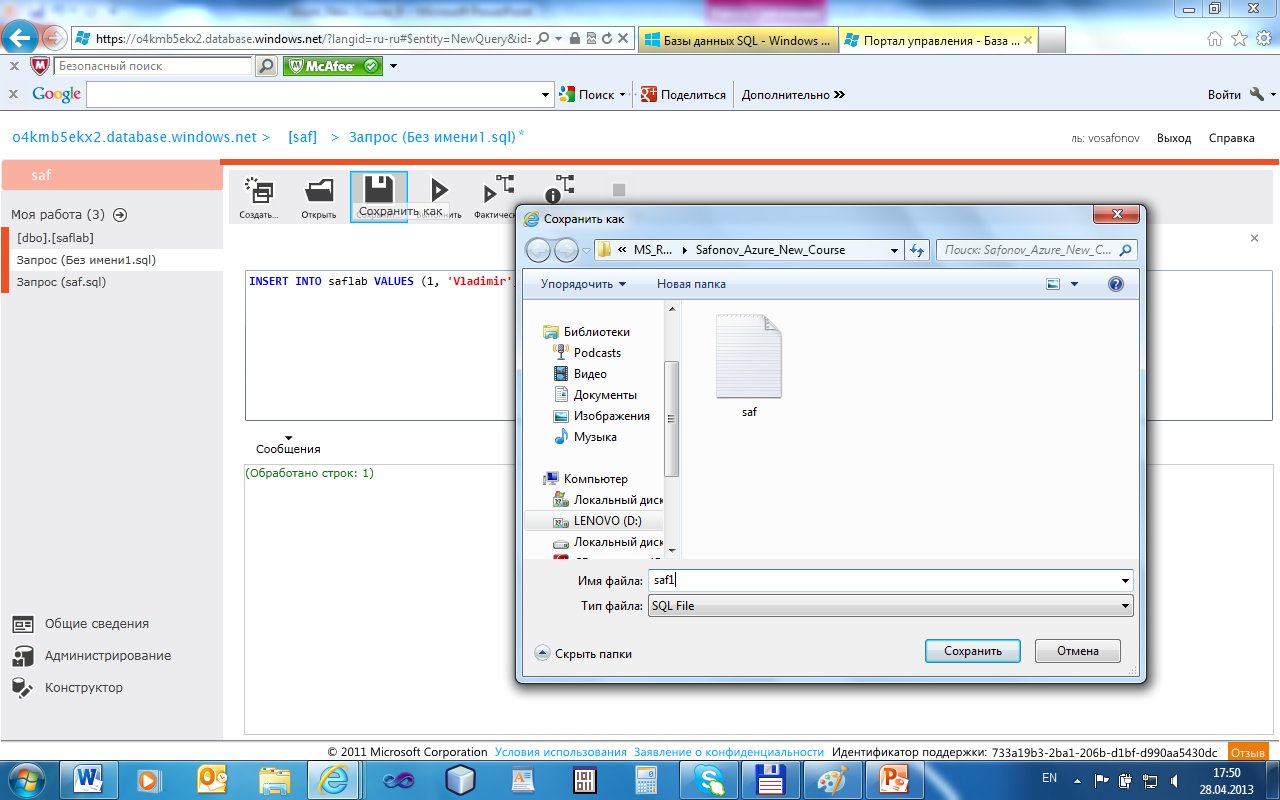This screenshot has height=800, width=1280.
Task: Open the Google search box dropdown arrow
Action: coord(546,95)
